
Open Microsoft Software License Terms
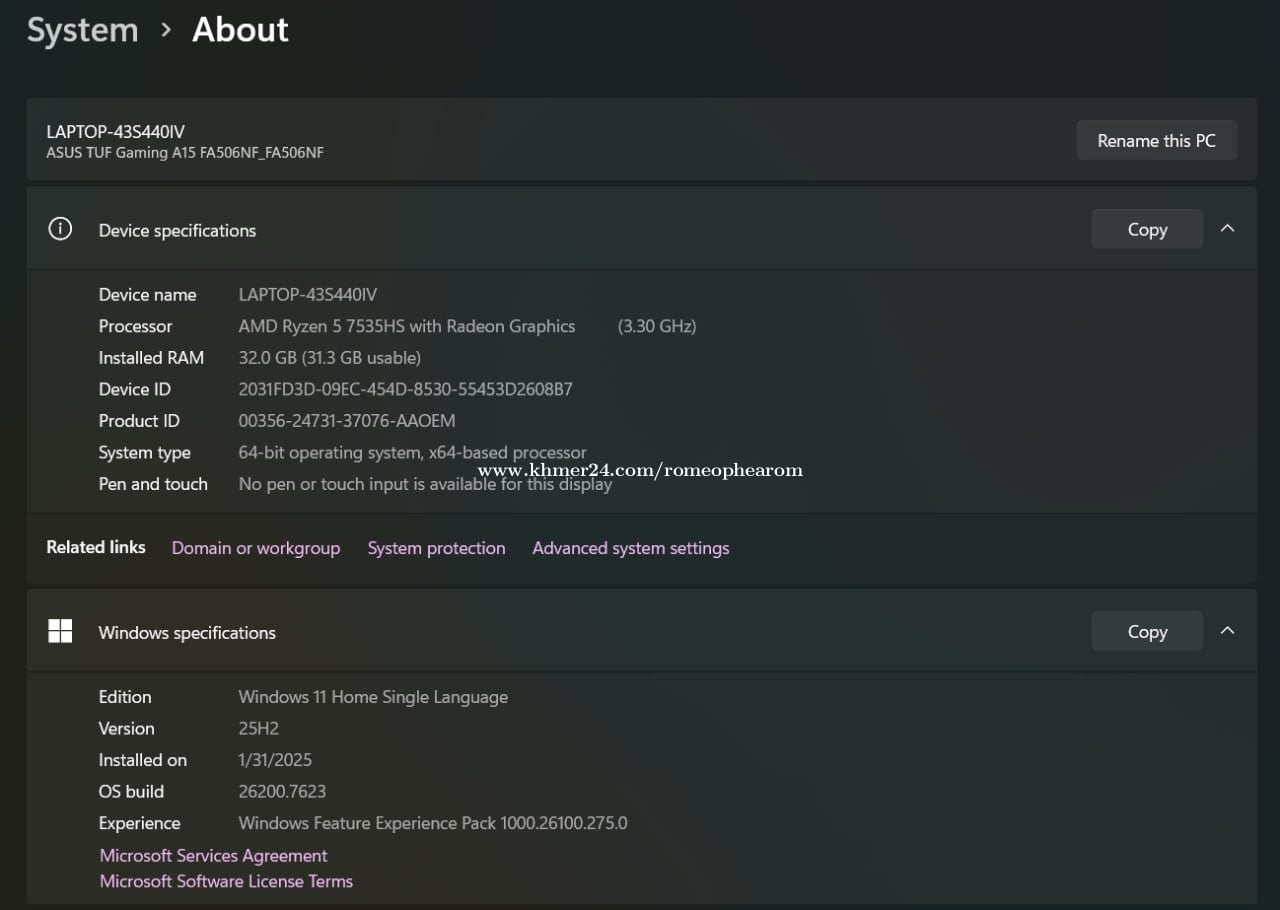226,881
